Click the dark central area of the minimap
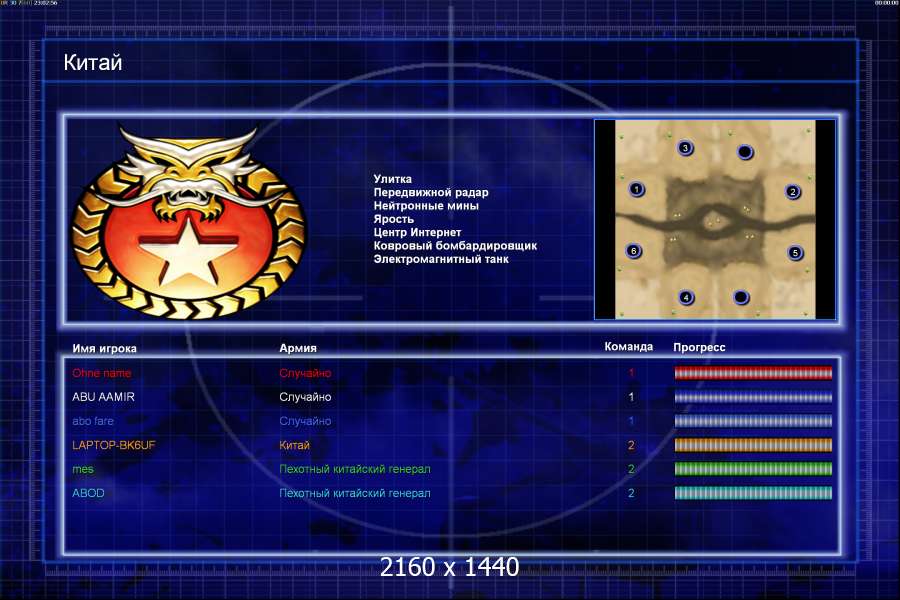Screen dimensions: 900x600 click(715, 222)
